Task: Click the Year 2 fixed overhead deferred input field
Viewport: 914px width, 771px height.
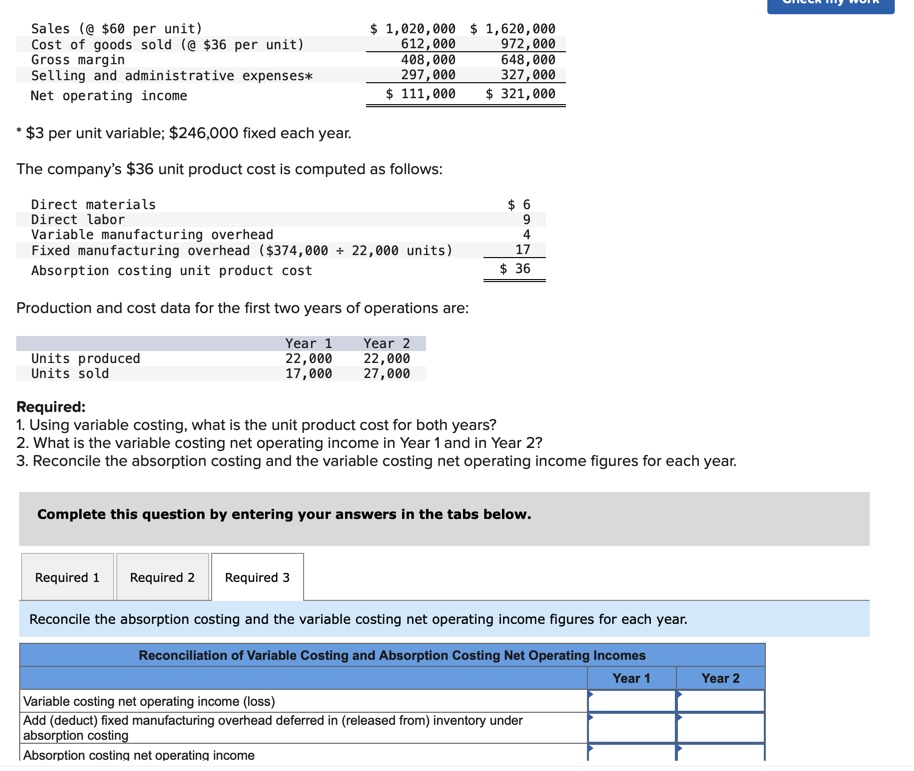Action: 722,725
